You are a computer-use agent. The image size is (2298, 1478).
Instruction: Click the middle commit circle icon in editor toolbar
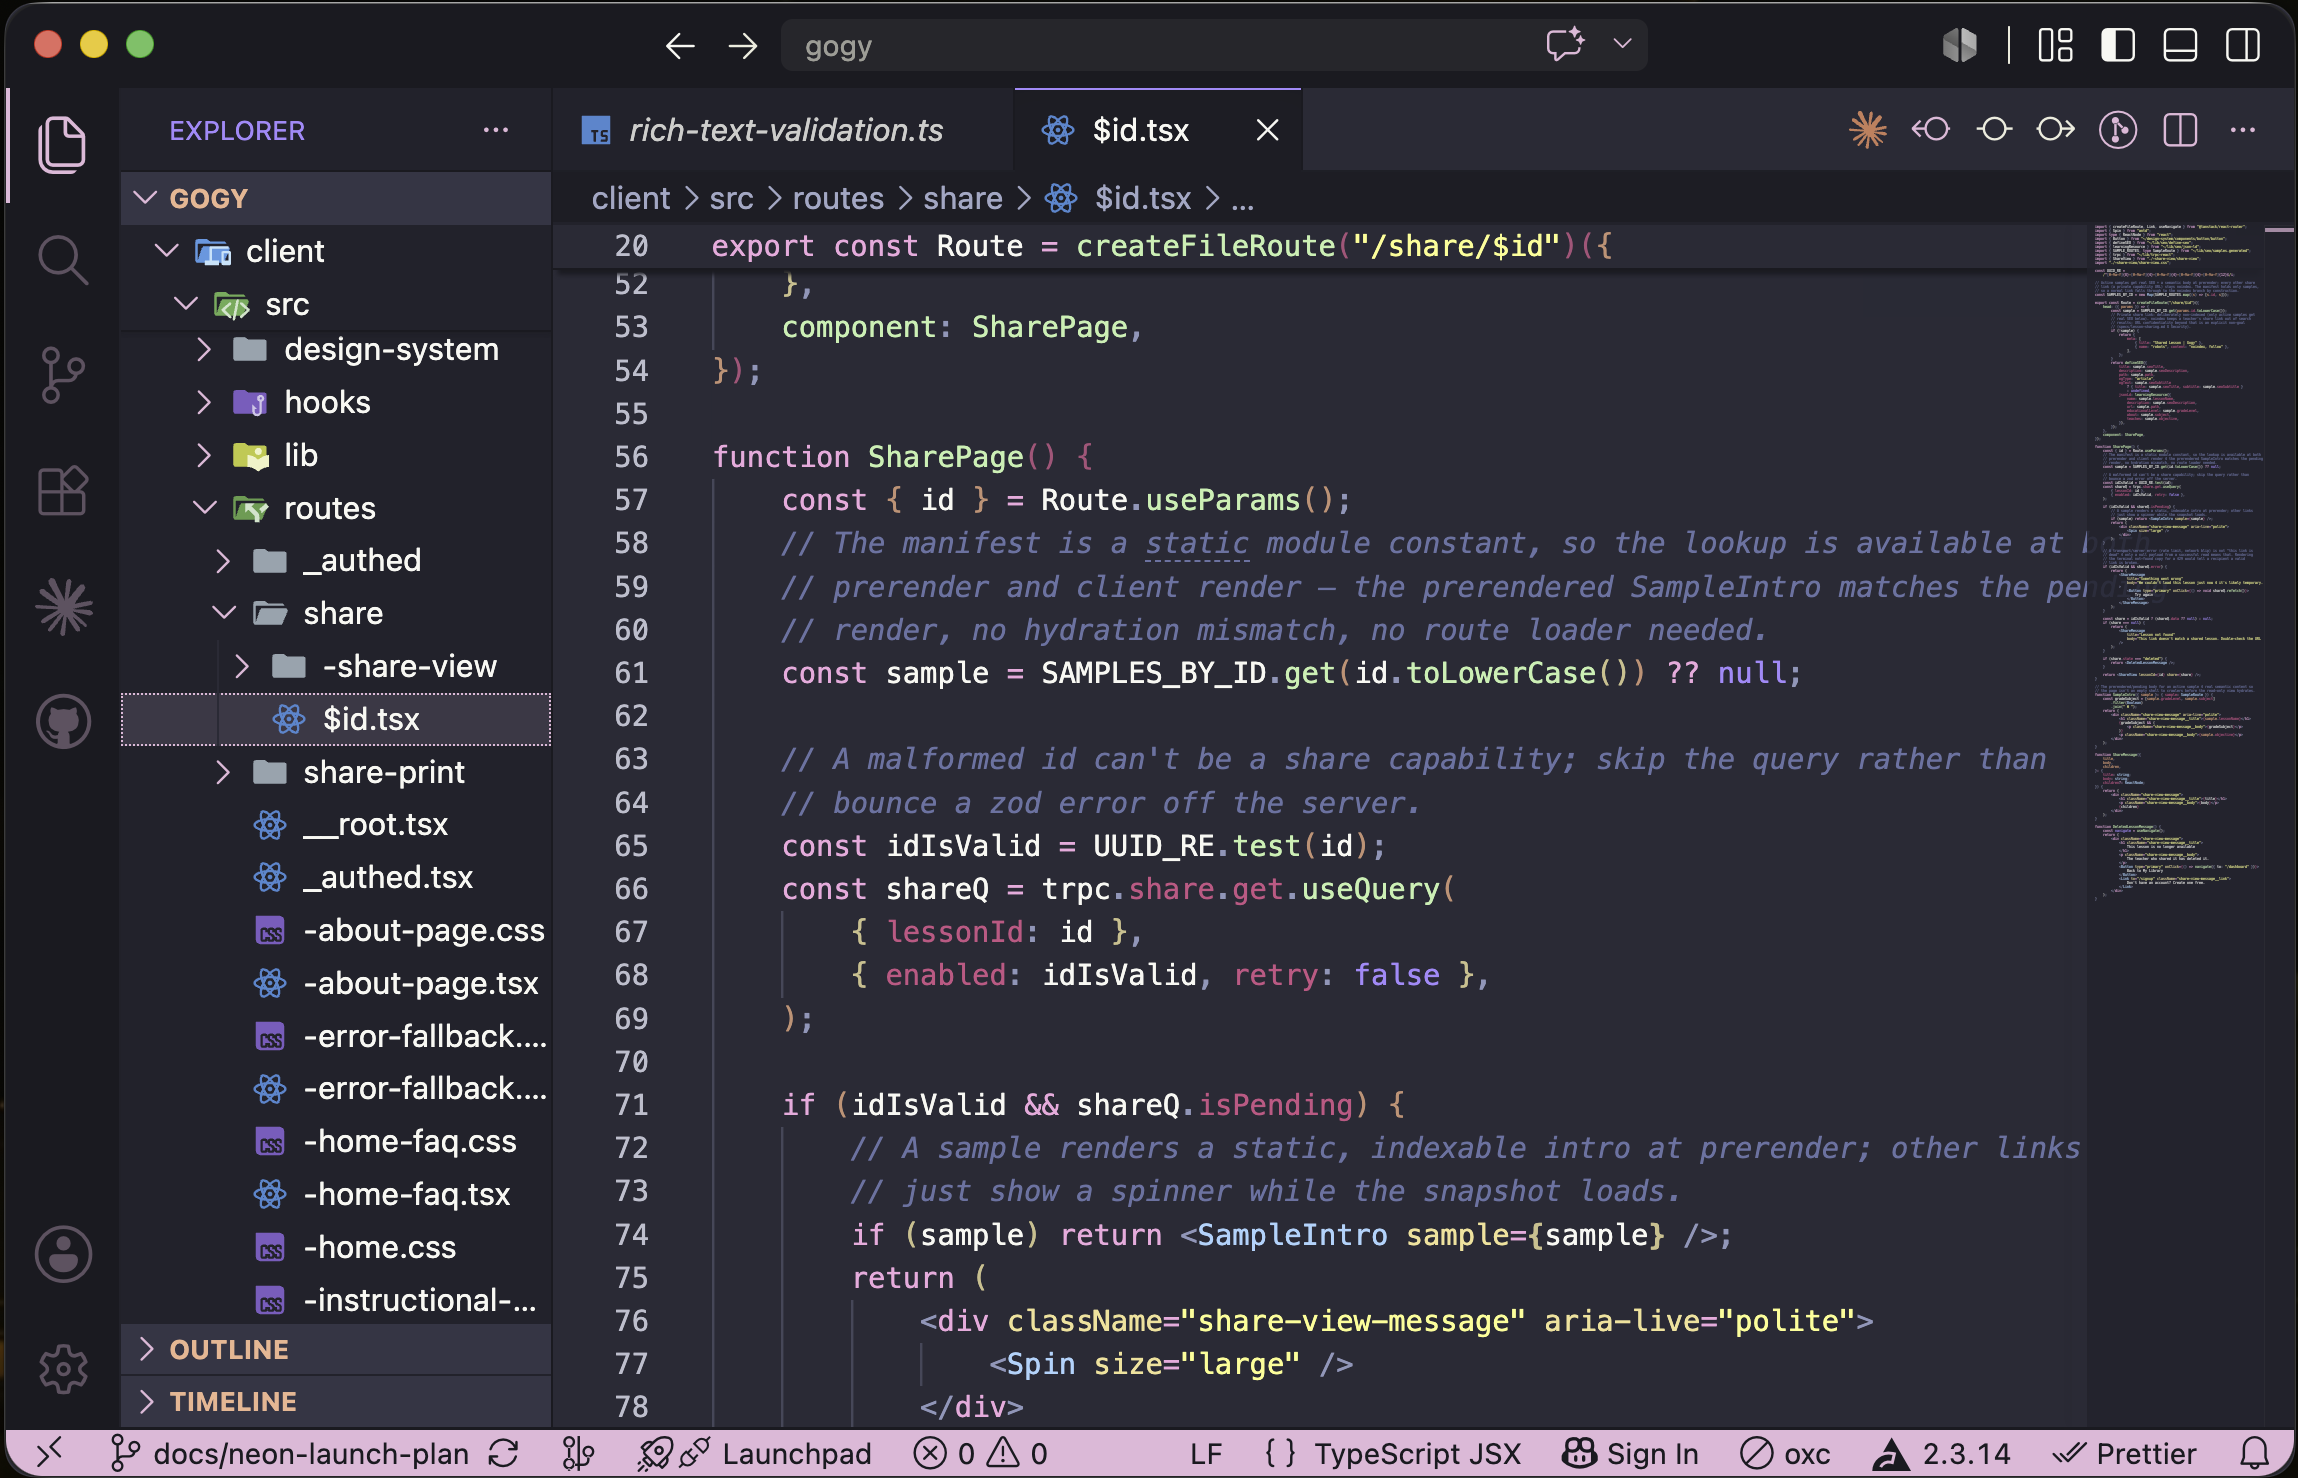[1994, 130]
